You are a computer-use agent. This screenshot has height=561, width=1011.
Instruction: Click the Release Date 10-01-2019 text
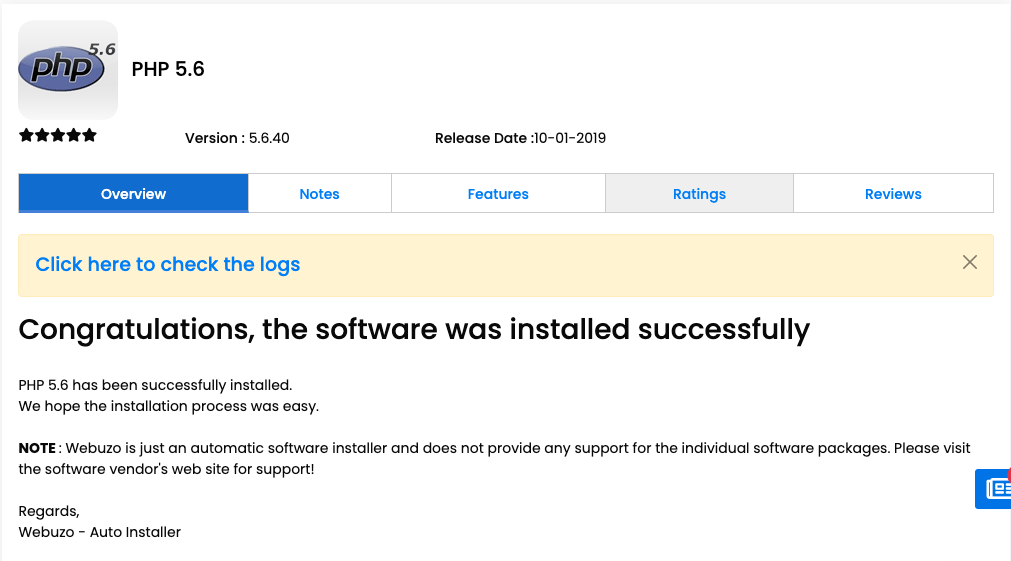point(520,138)
